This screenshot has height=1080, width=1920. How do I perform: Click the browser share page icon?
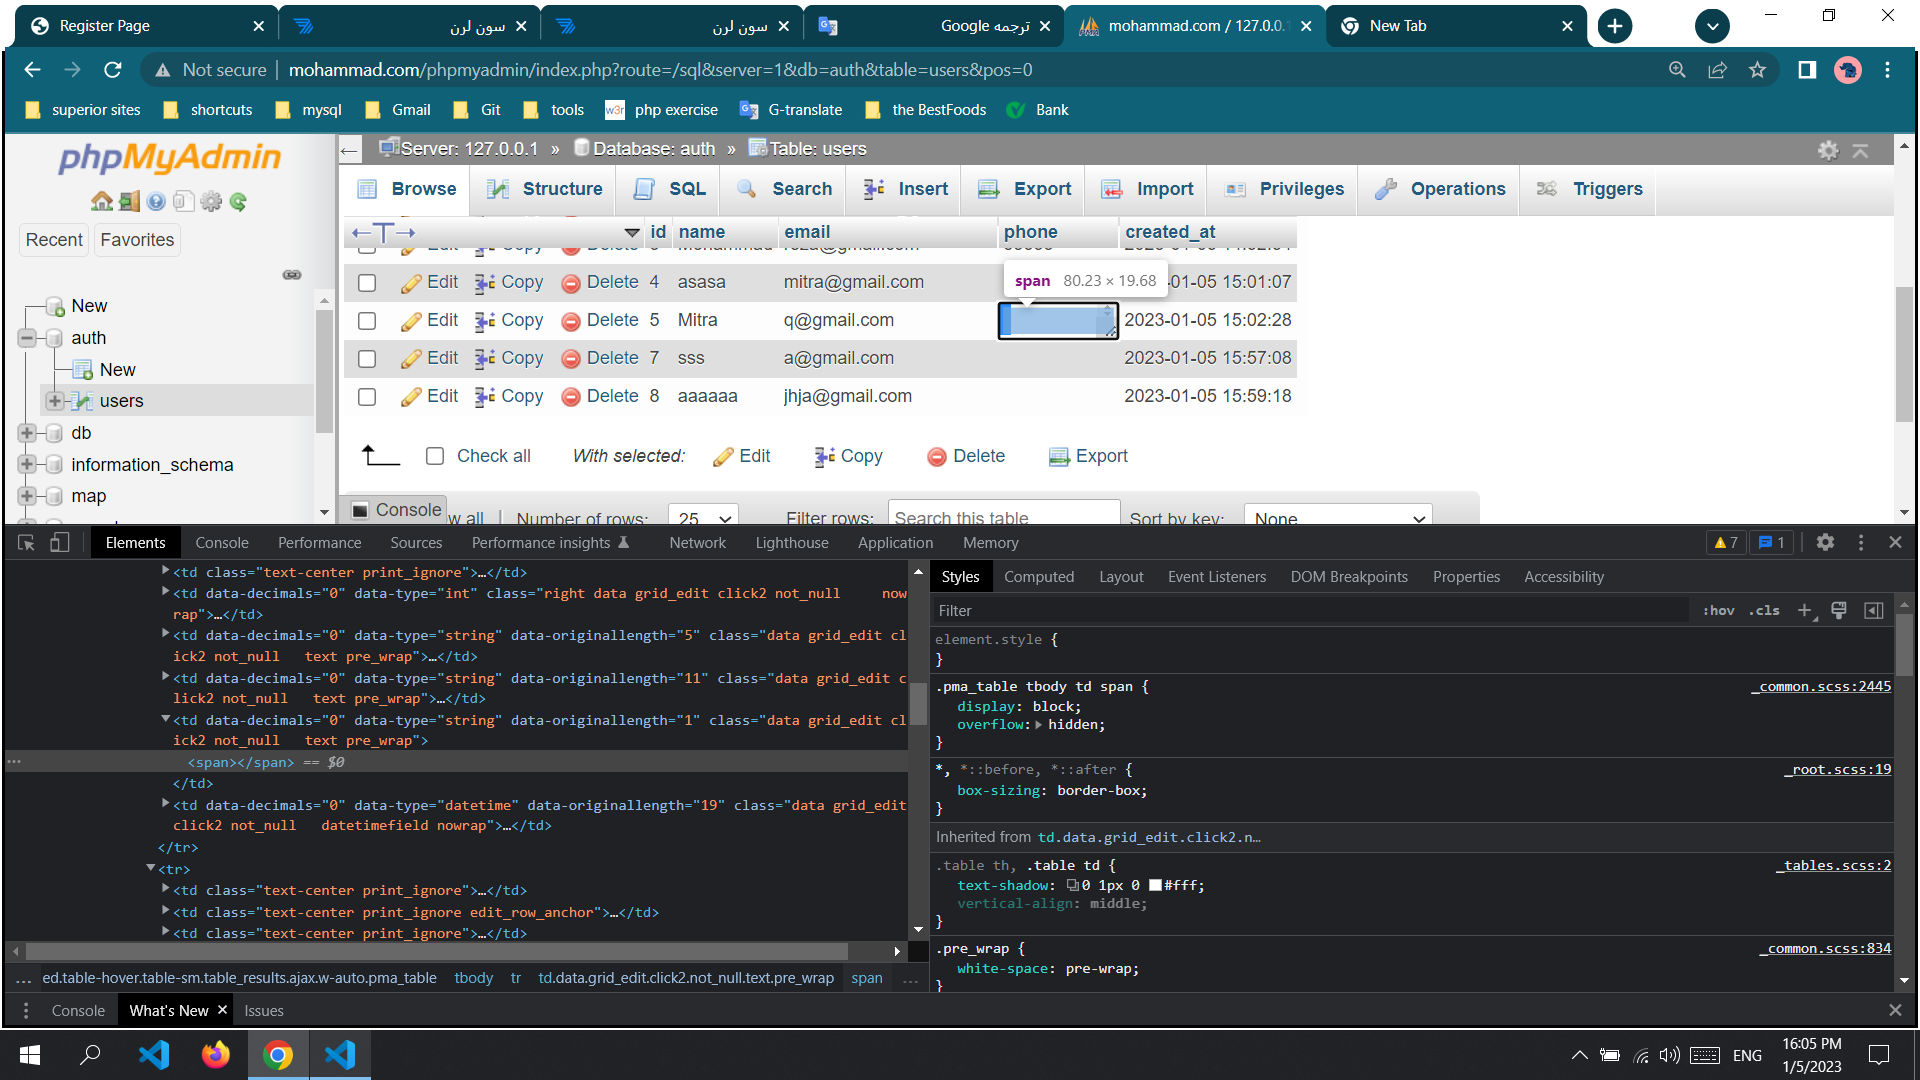[x=1717, y=70]
